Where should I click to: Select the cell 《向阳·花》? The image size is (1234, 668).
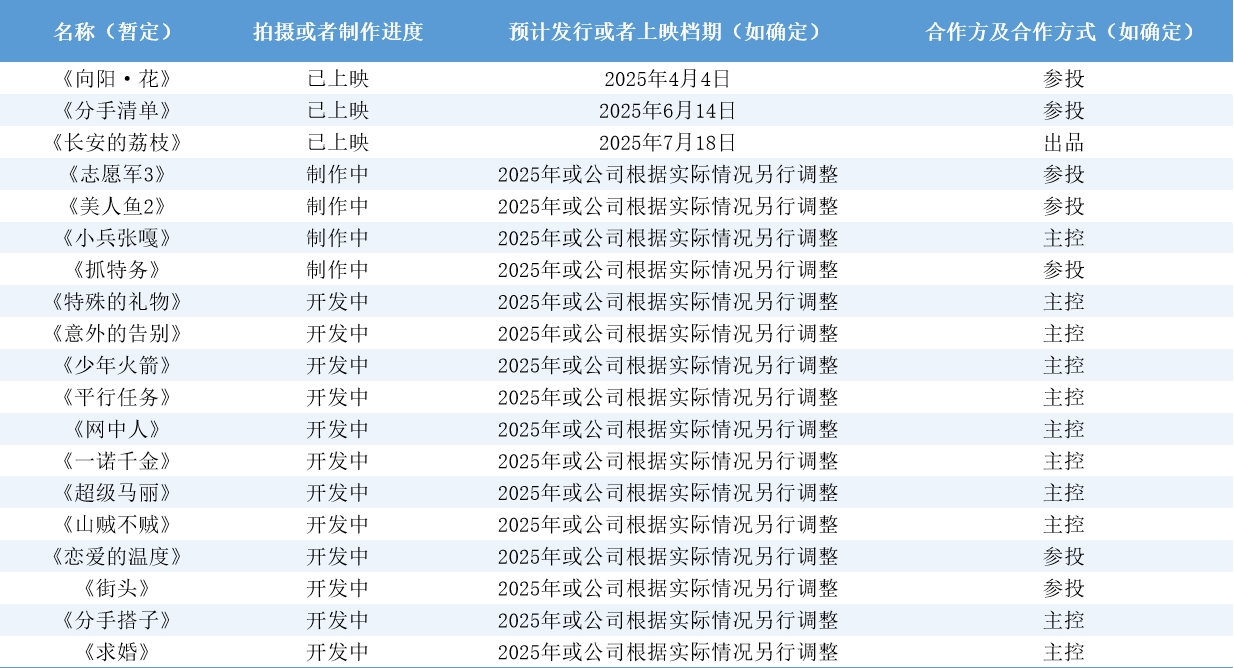(116, 79)
